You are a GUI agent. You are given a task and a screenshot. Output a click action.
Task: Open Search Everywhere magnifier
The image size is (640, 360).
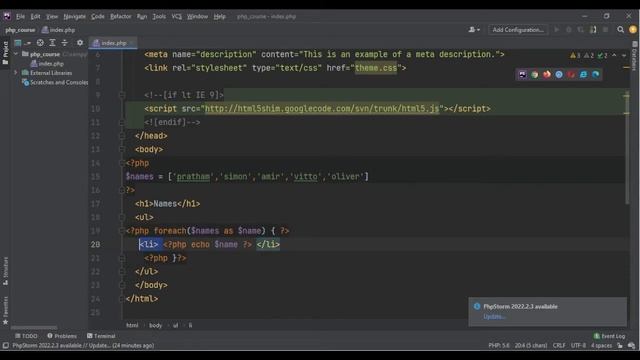[620, 30]
